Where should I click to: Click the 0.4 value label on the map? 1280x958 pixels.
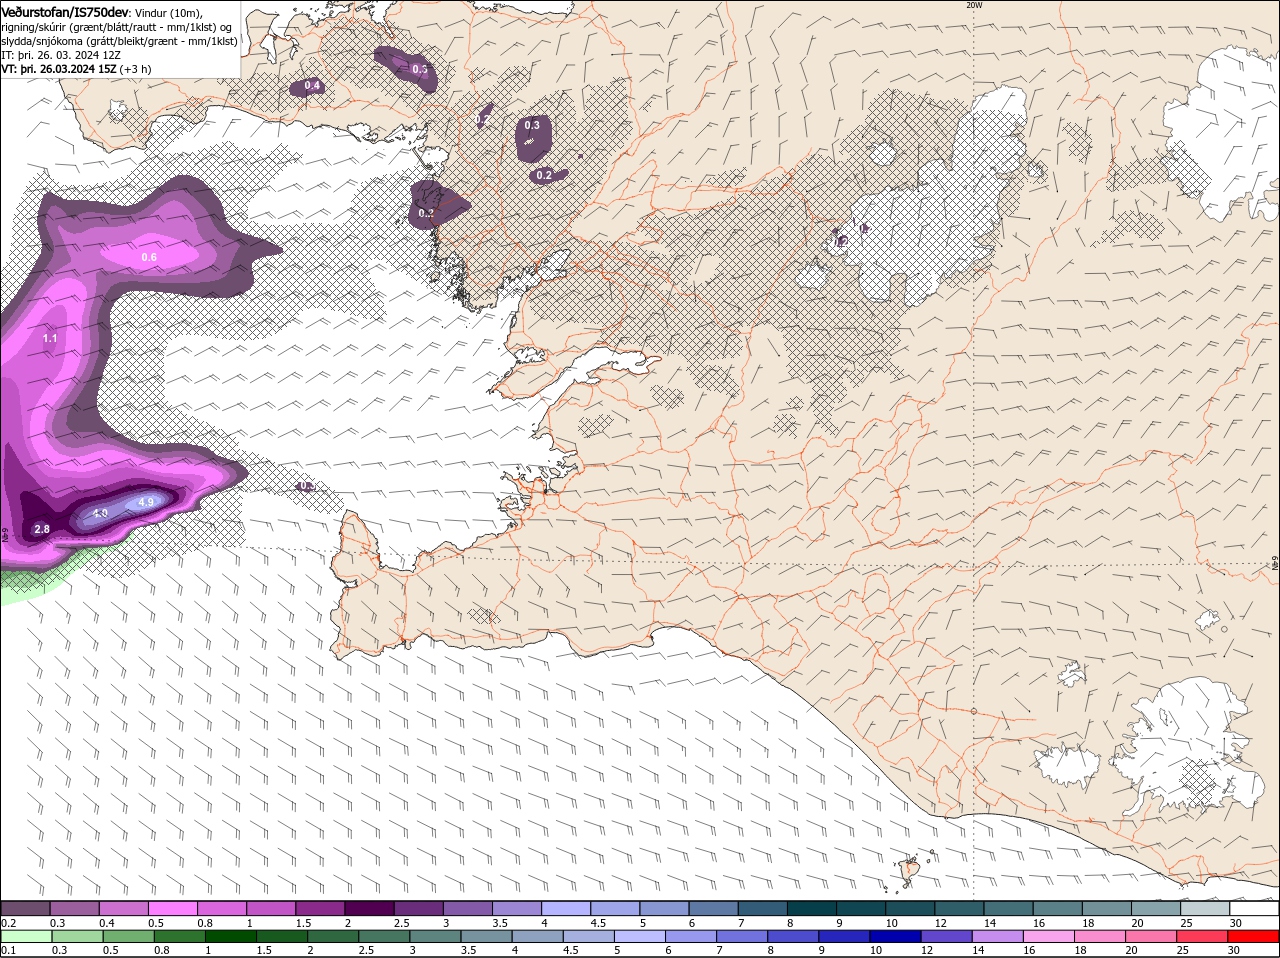[x=312, y=86]
